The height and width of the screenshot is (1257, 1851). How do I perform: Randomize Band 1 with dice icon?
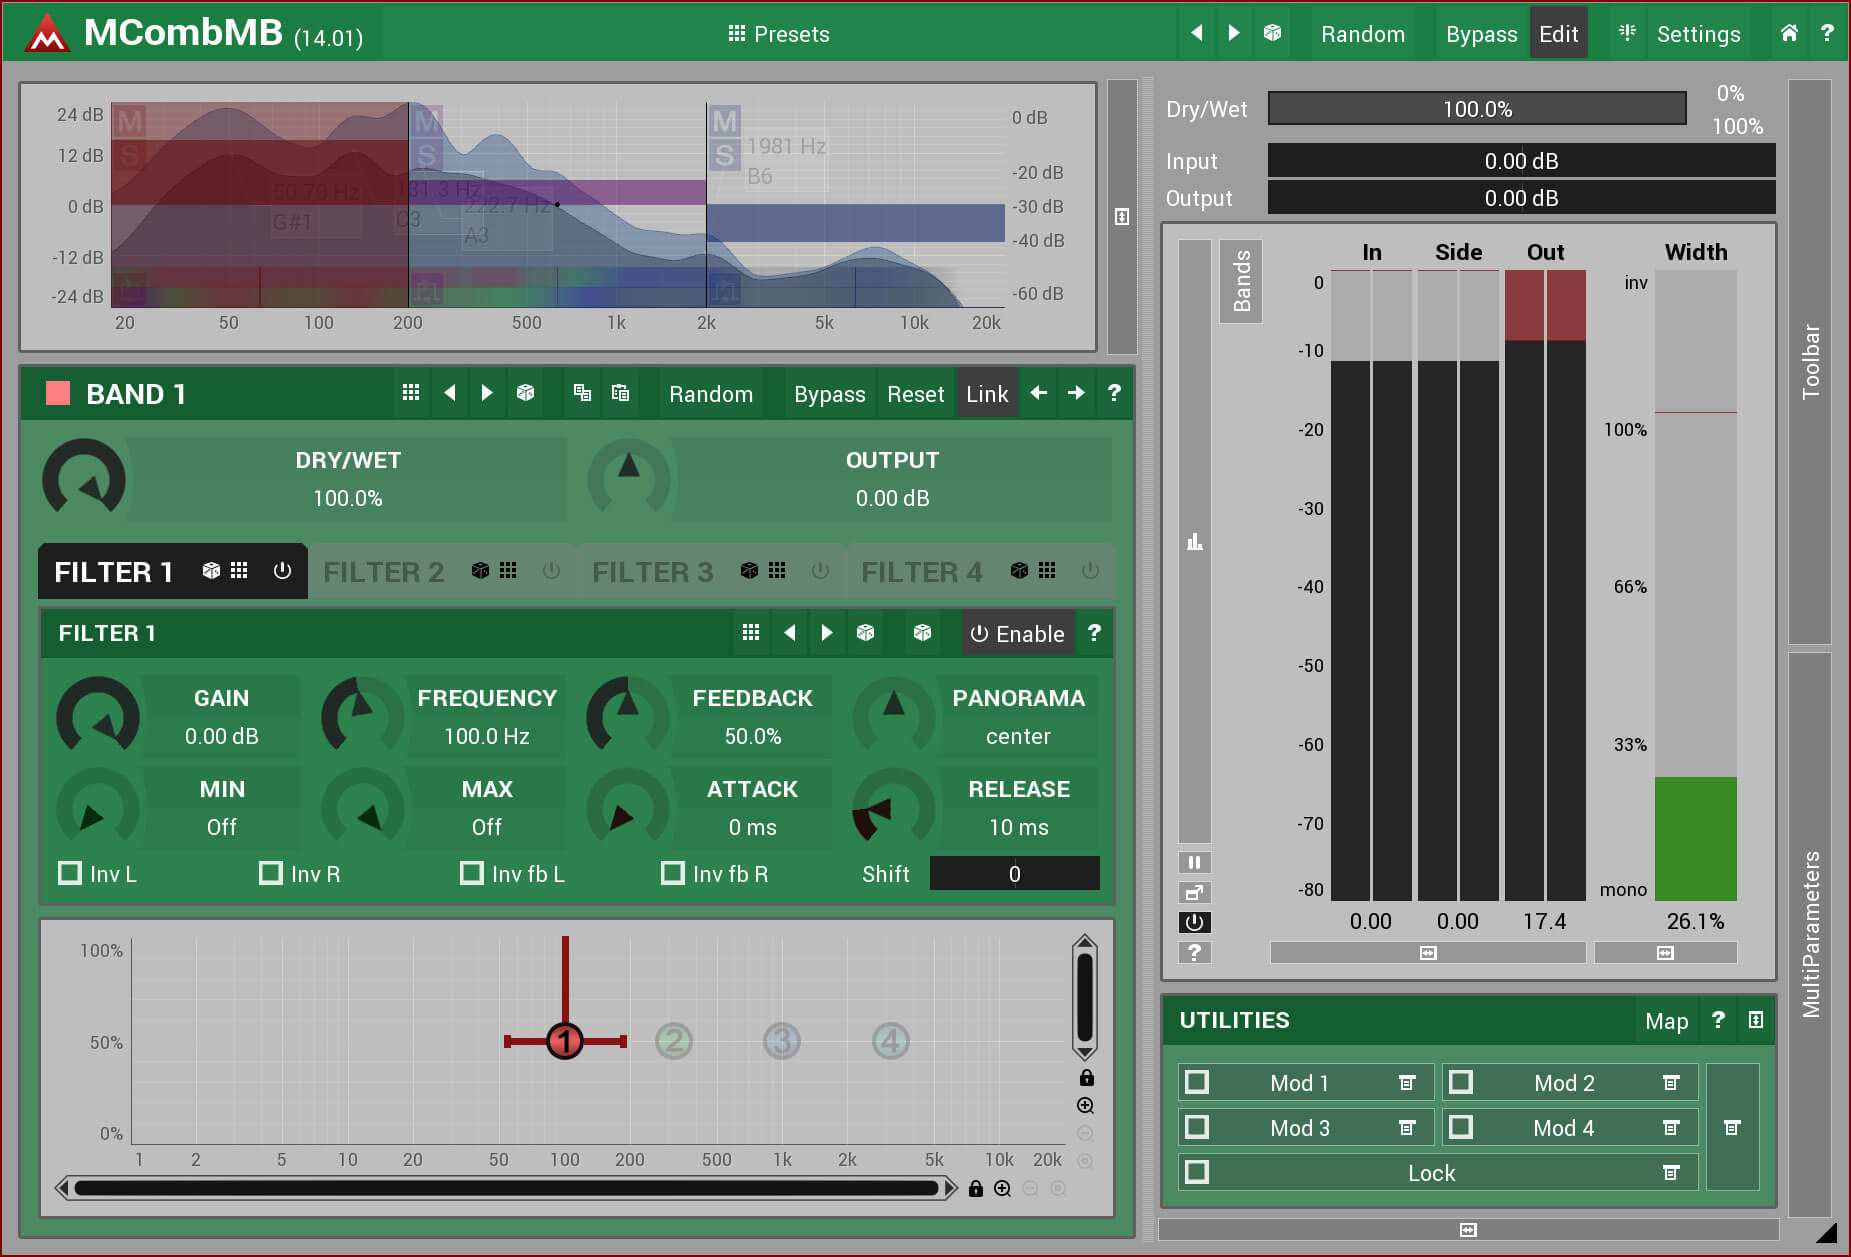pos(525,393)
